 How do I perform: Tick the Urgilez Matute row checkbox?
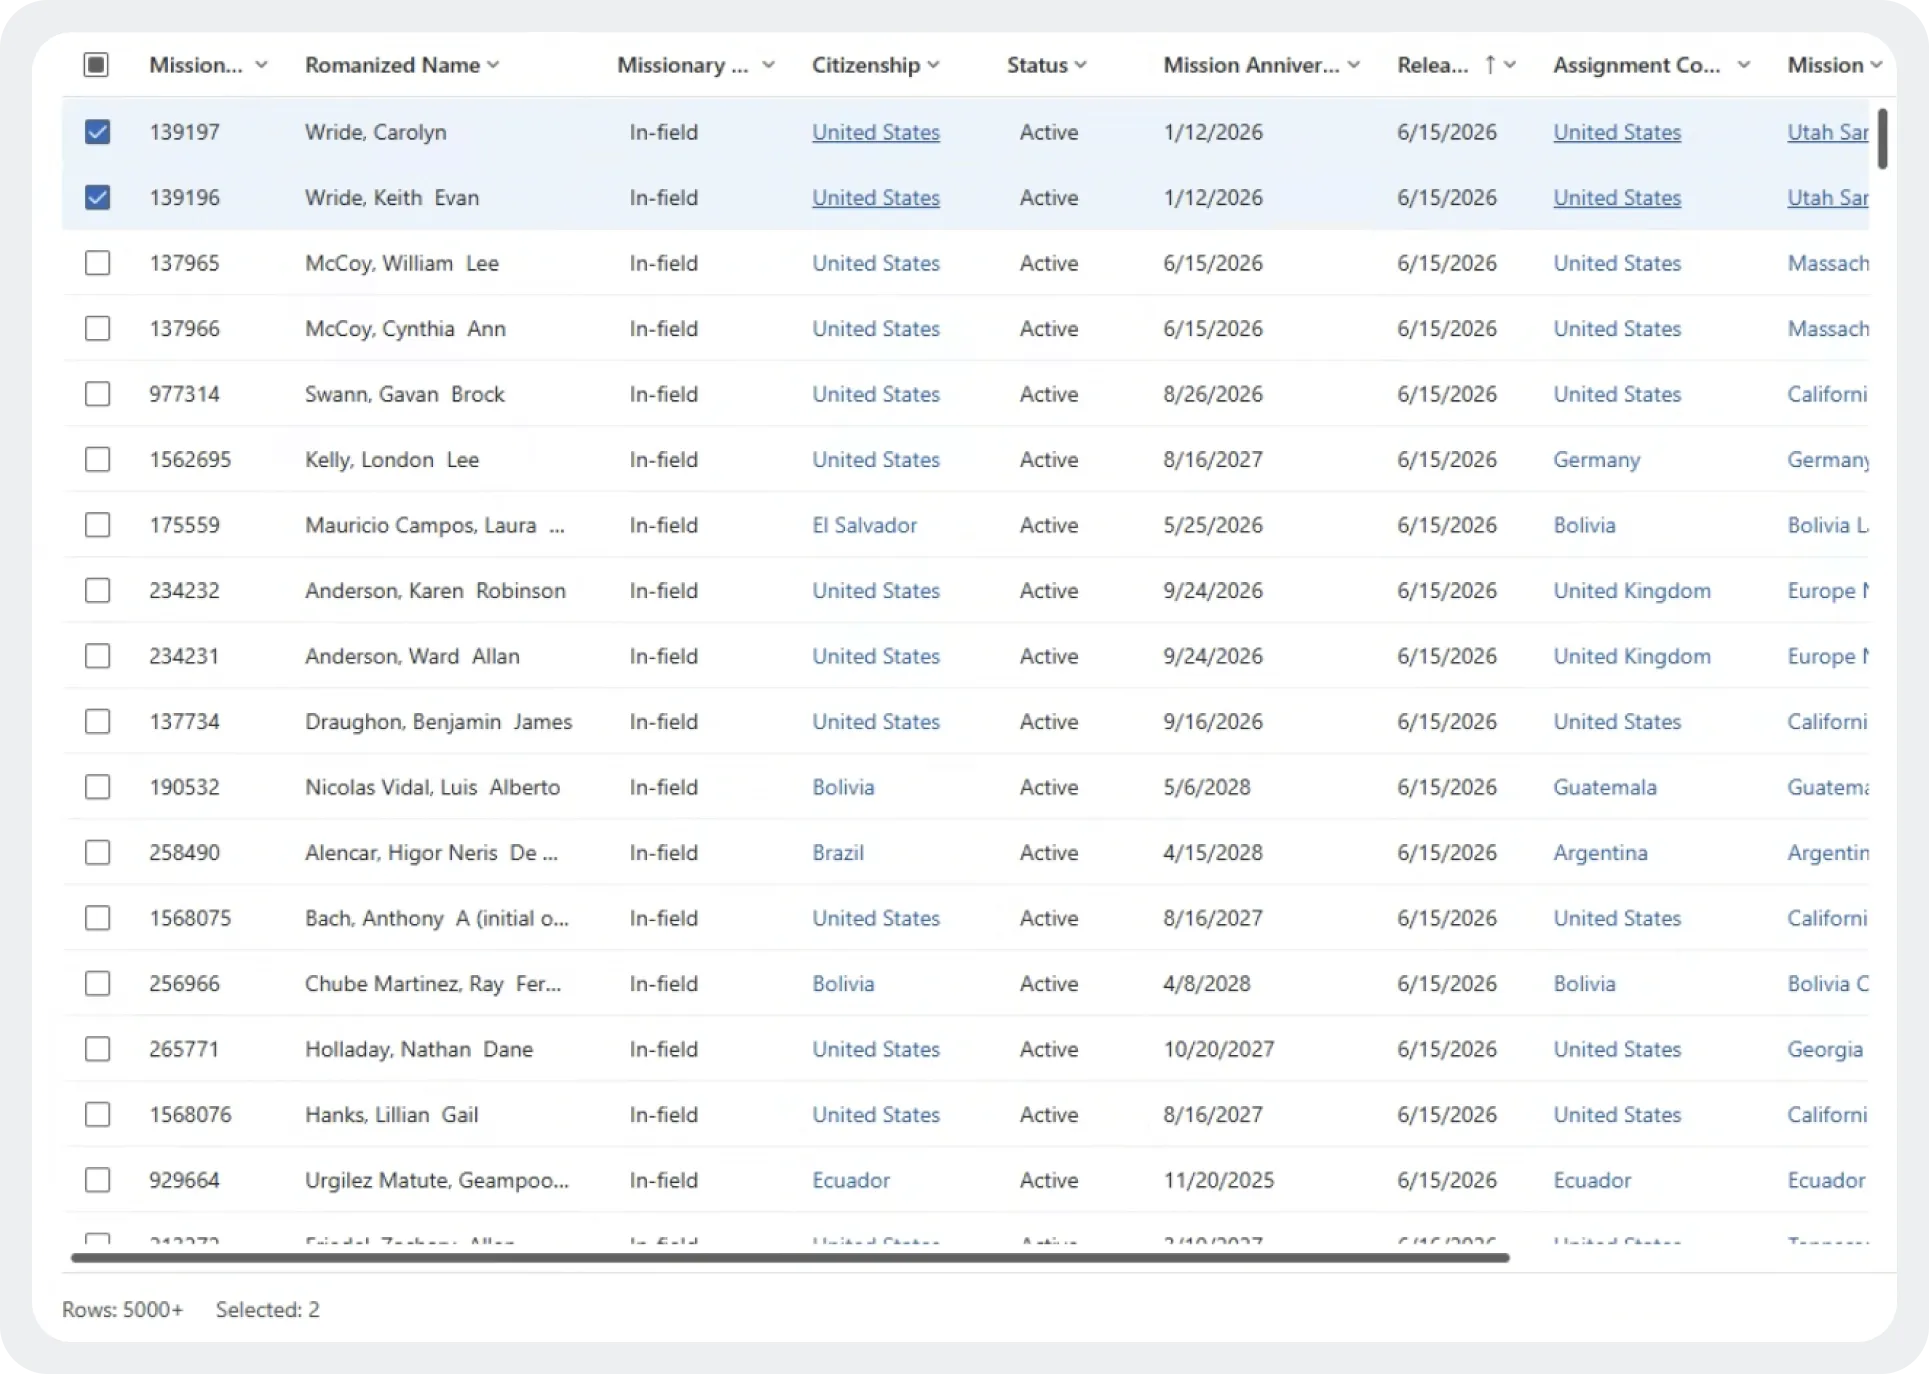97,1180
